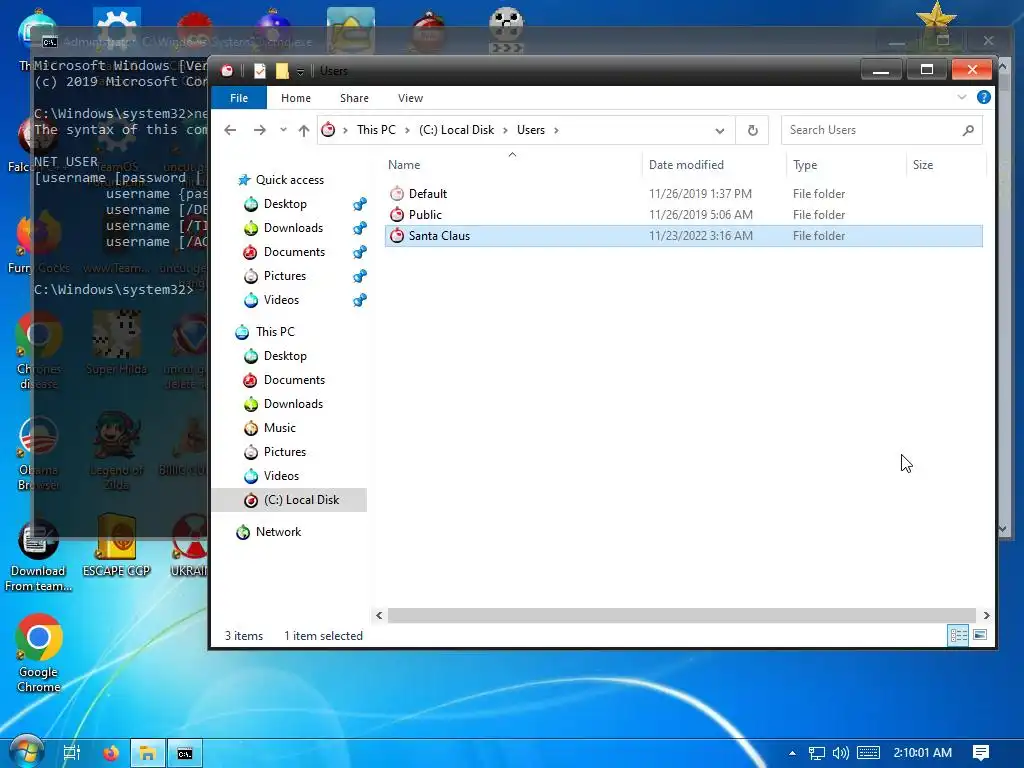Switch to the Share ribbon tab

(x=354, y=98)
